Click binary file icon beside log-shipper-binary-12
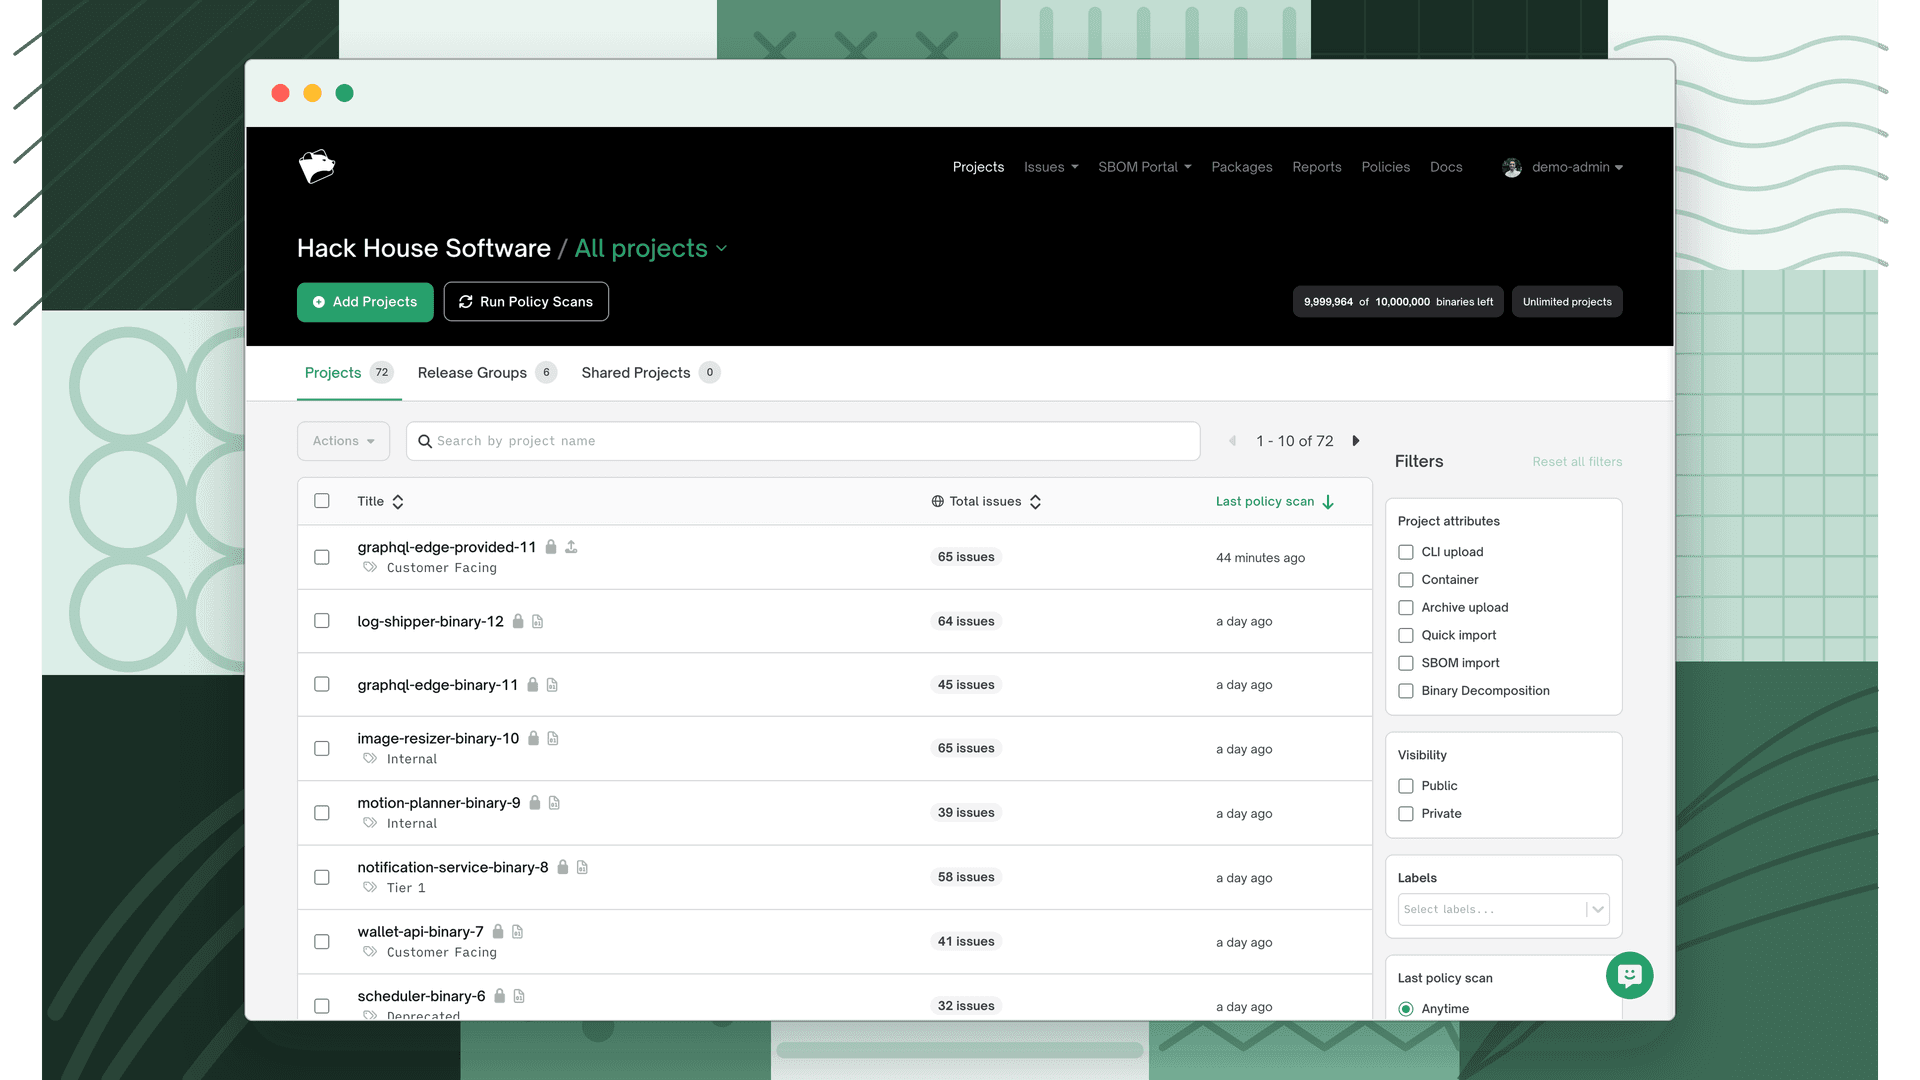1920x1080 pixels. (x=537, y=621)
